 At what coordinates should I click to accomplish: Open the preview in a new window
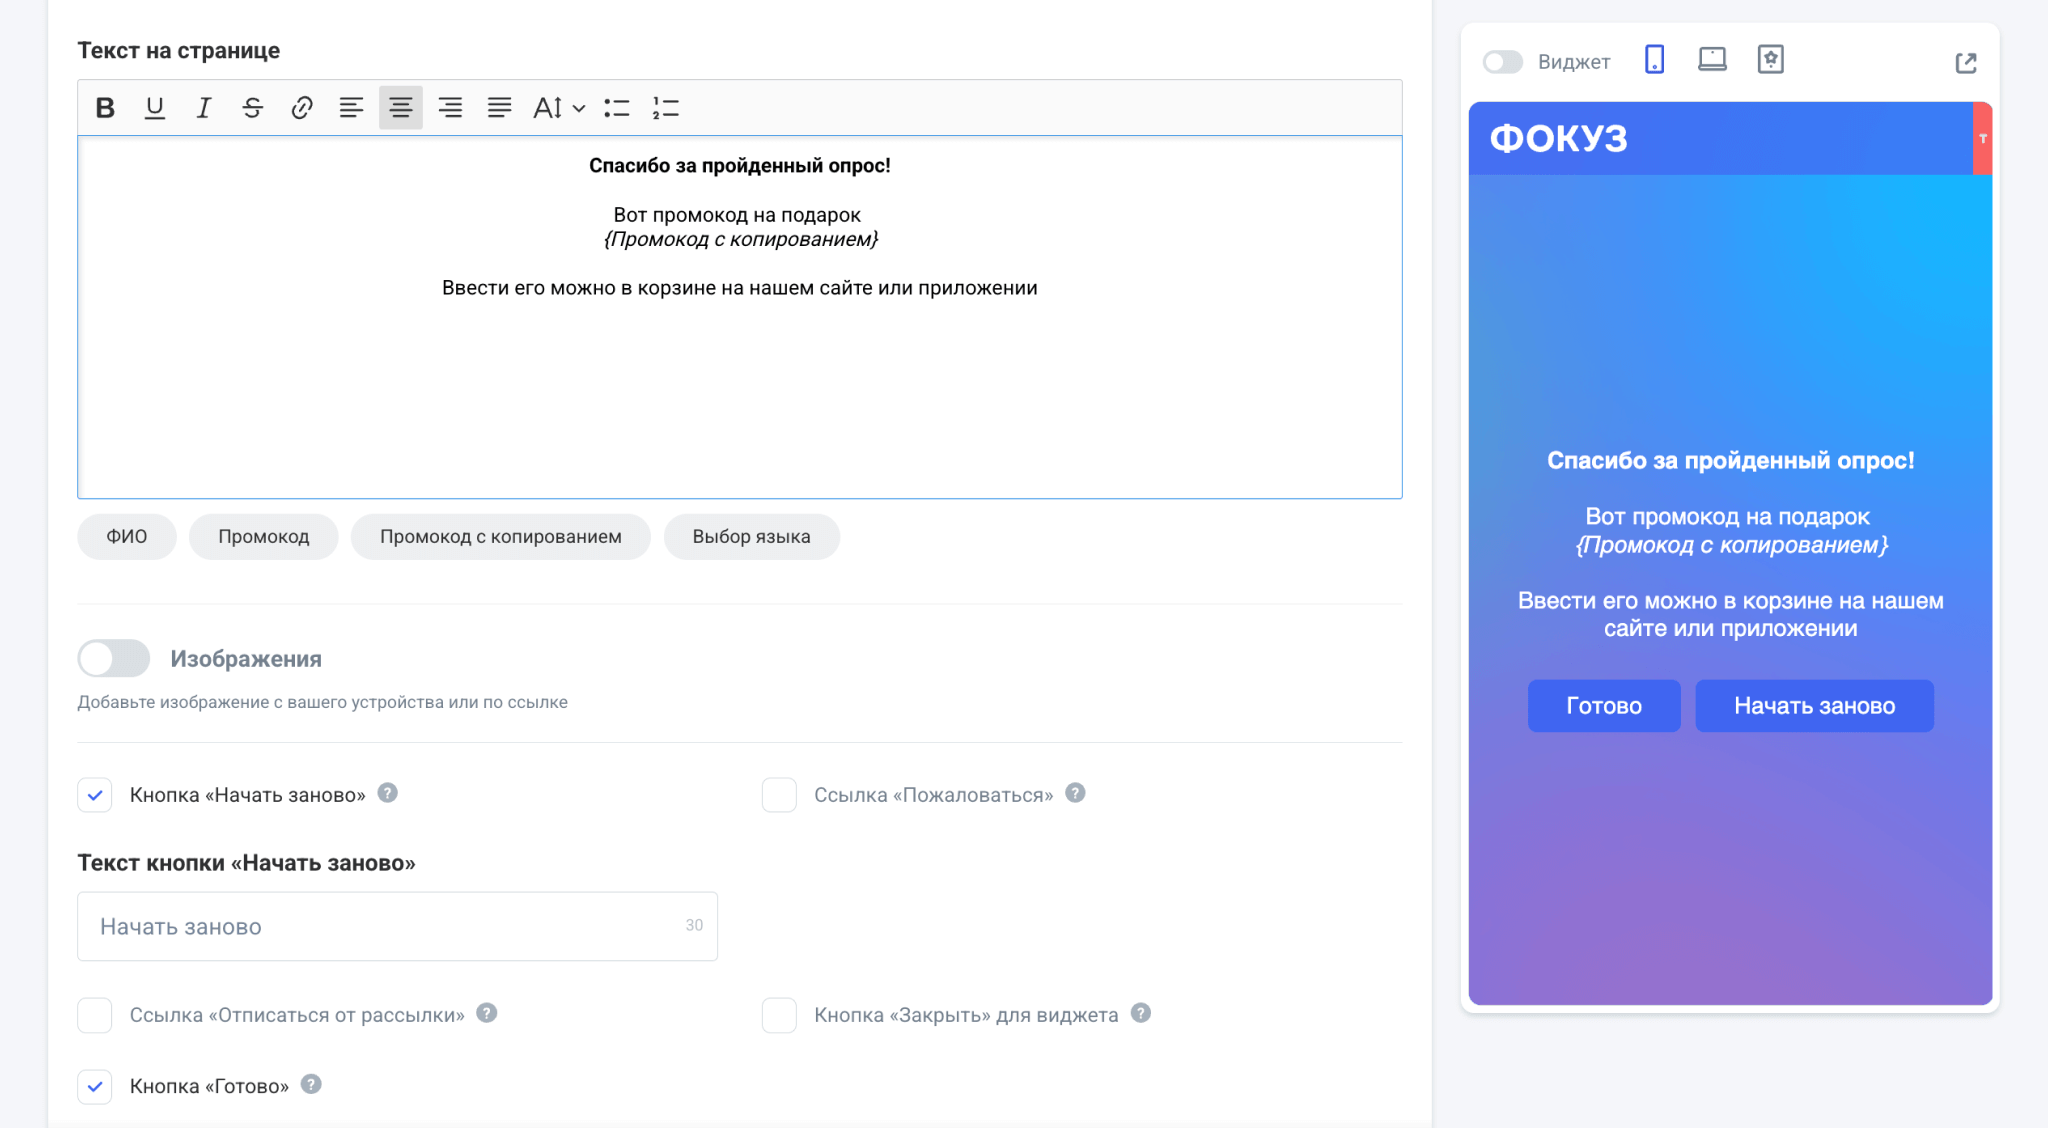(x=1965, y=63)
